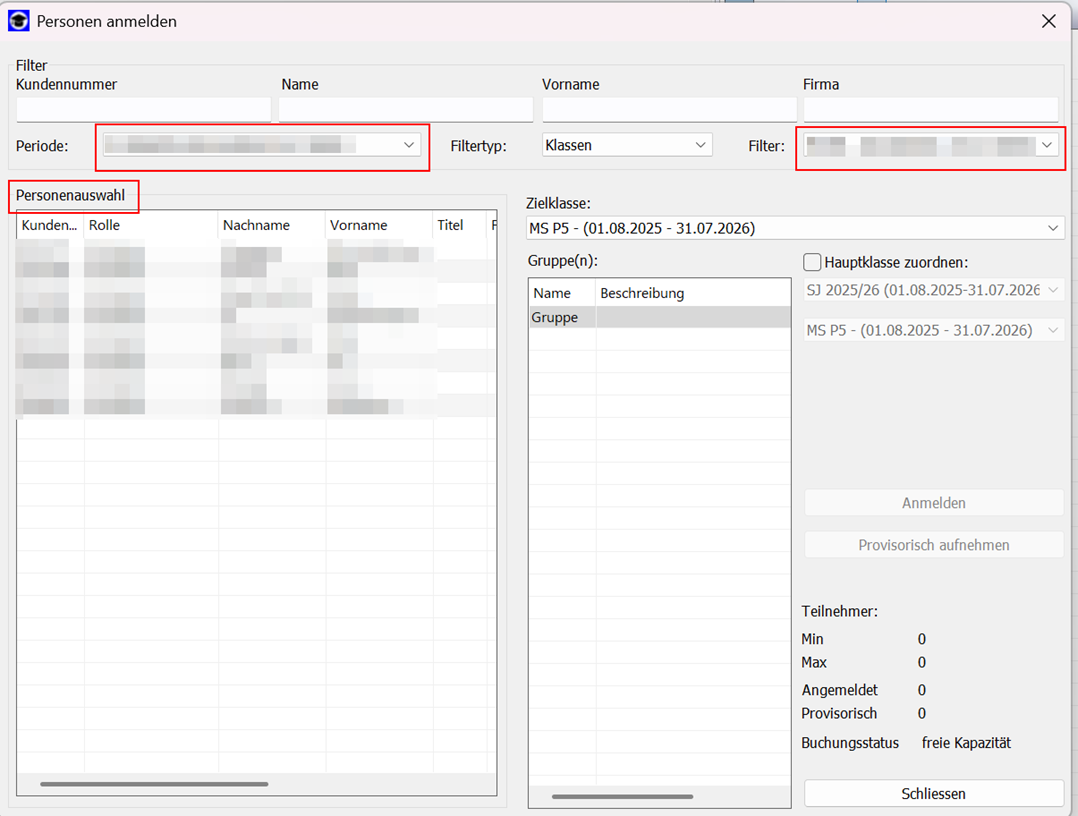
Task: Open the Periode dropdown
Action: (x=262, y=146)
